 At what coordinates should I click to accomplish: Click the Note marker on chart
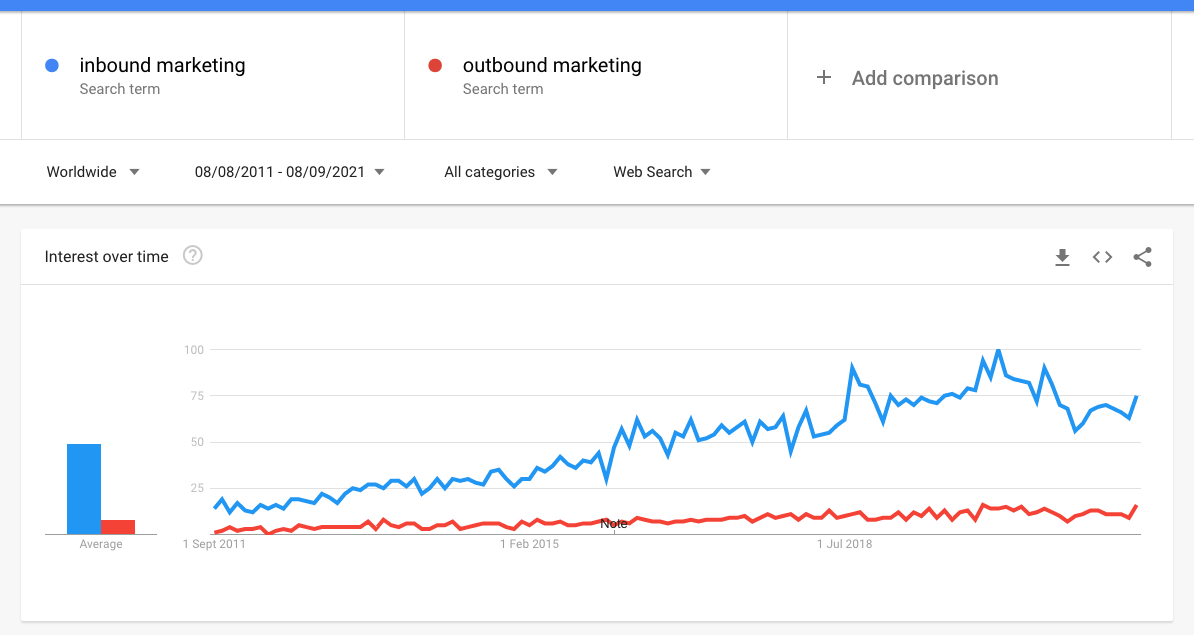[x=614, y=524]
